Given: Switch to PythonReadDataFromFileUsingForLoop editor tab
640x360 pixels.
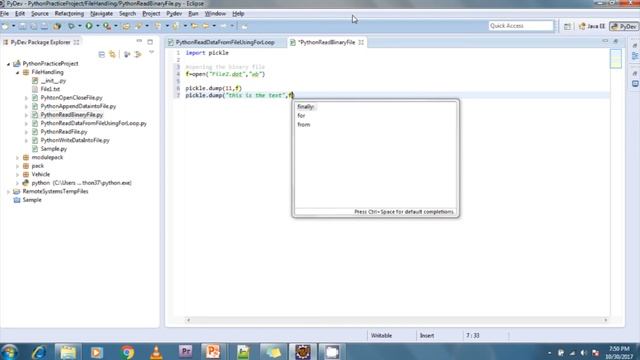Looking at the screenshot, I should (225, 42).
